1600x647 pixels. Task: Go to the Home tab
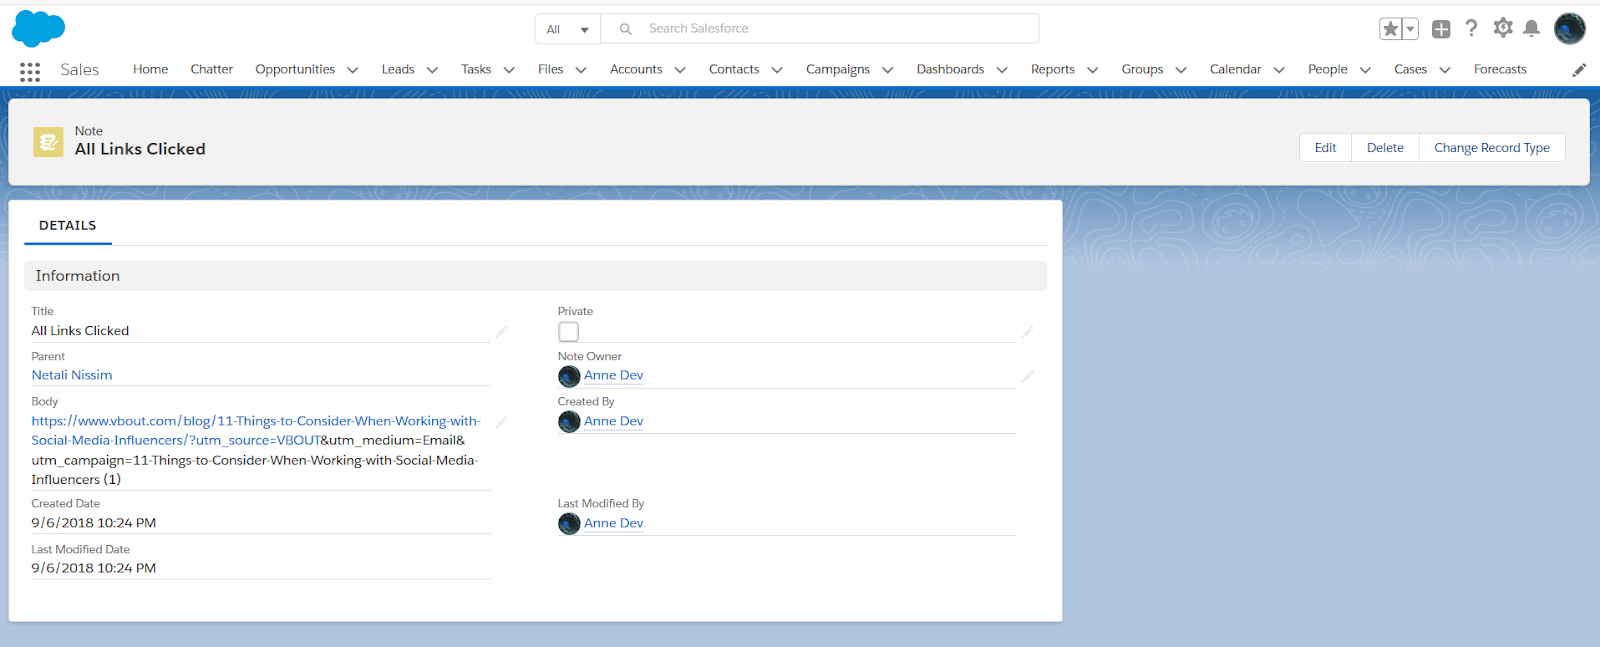[150, 69]
